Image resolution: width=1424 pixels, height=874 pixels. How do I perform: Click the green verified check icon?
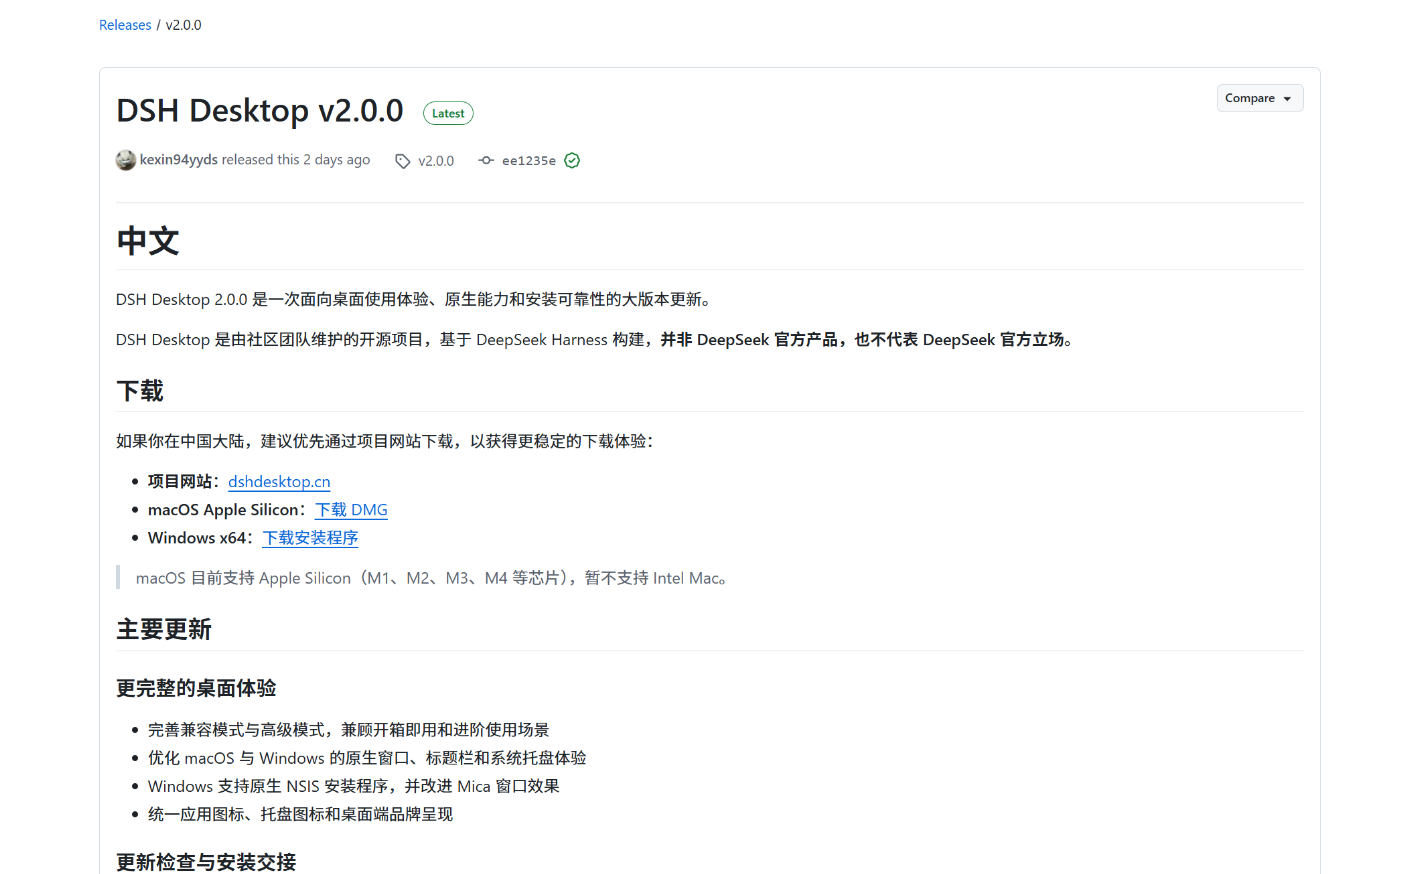click(x=572, y=161)
